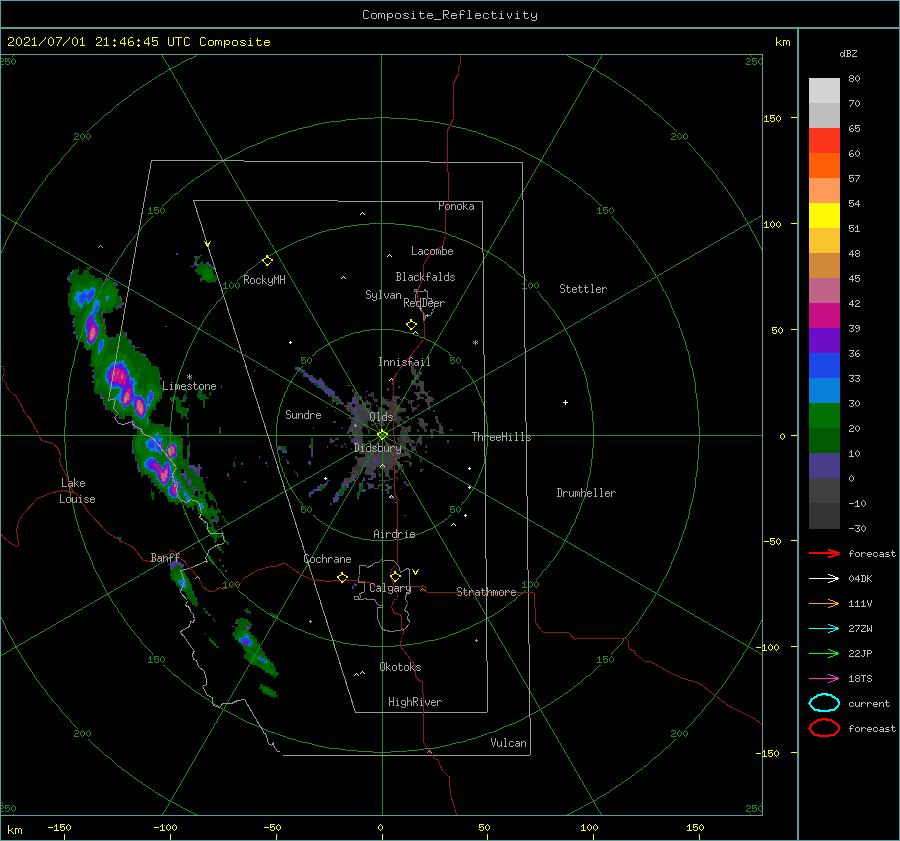The image size is (900, 841).
Task: Click the RedDeer city label
Action: tap(424, 303)
